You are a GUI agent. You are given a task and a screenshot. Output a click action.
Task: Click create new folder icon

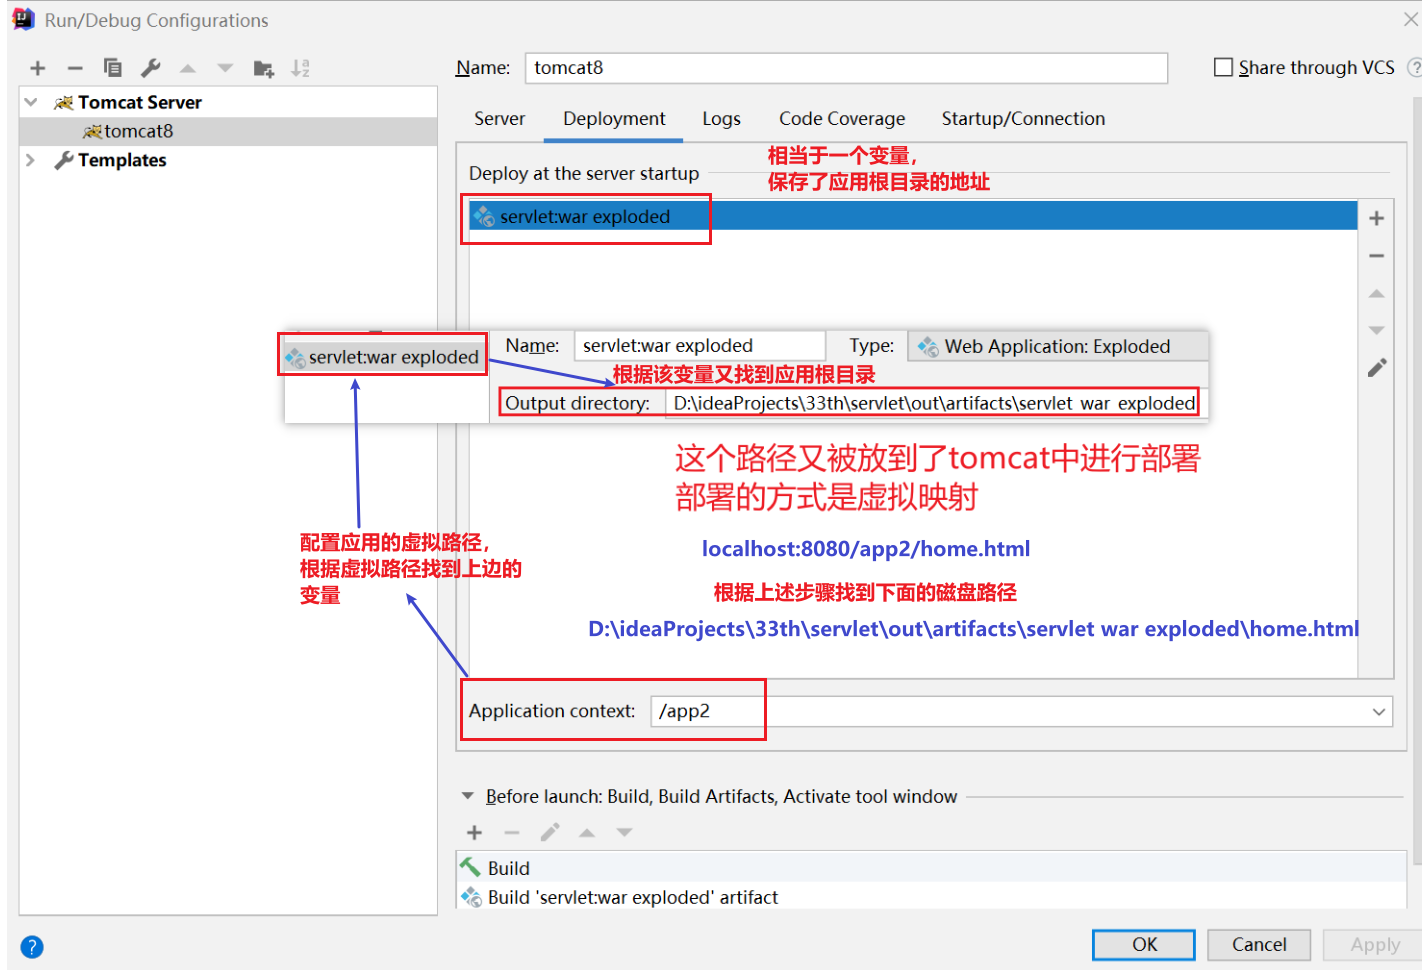(264, 68)
